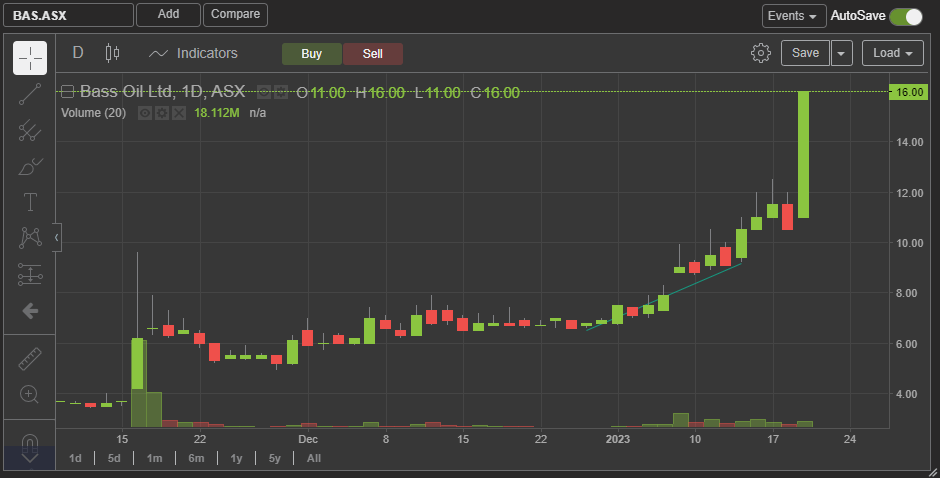Set range to 5y
The height and width of the screenshot is (478, 940).
coord(275,458)
